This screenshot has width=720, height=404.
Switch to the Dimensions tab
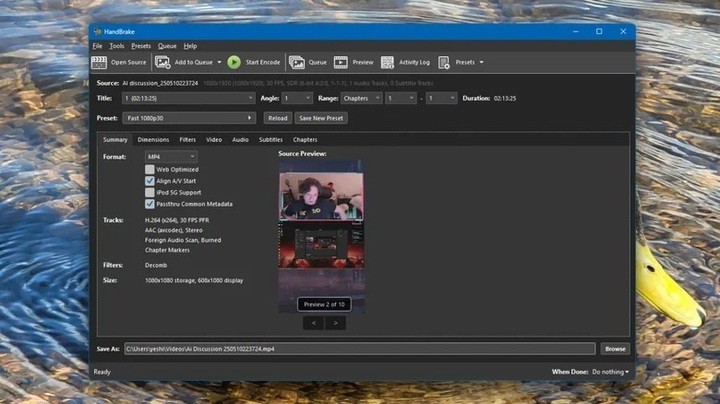[153, 140]
